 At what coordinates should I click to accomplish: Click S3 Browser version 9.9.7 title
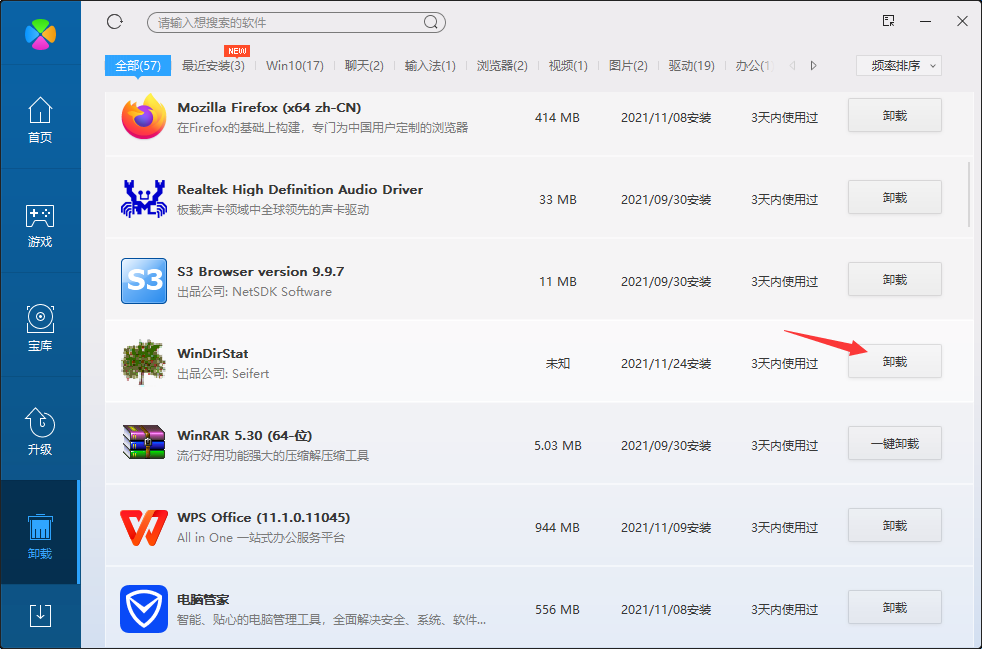pos(261,271)
